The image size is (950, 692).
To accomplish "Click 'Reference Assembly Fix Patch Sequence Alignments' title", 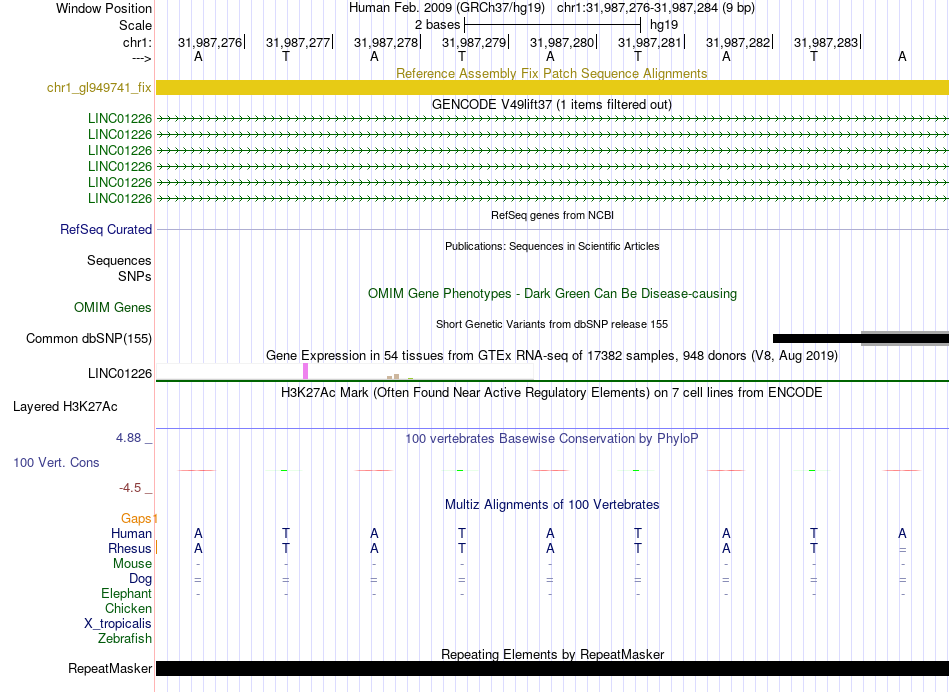I will click(x=551, y=73).
